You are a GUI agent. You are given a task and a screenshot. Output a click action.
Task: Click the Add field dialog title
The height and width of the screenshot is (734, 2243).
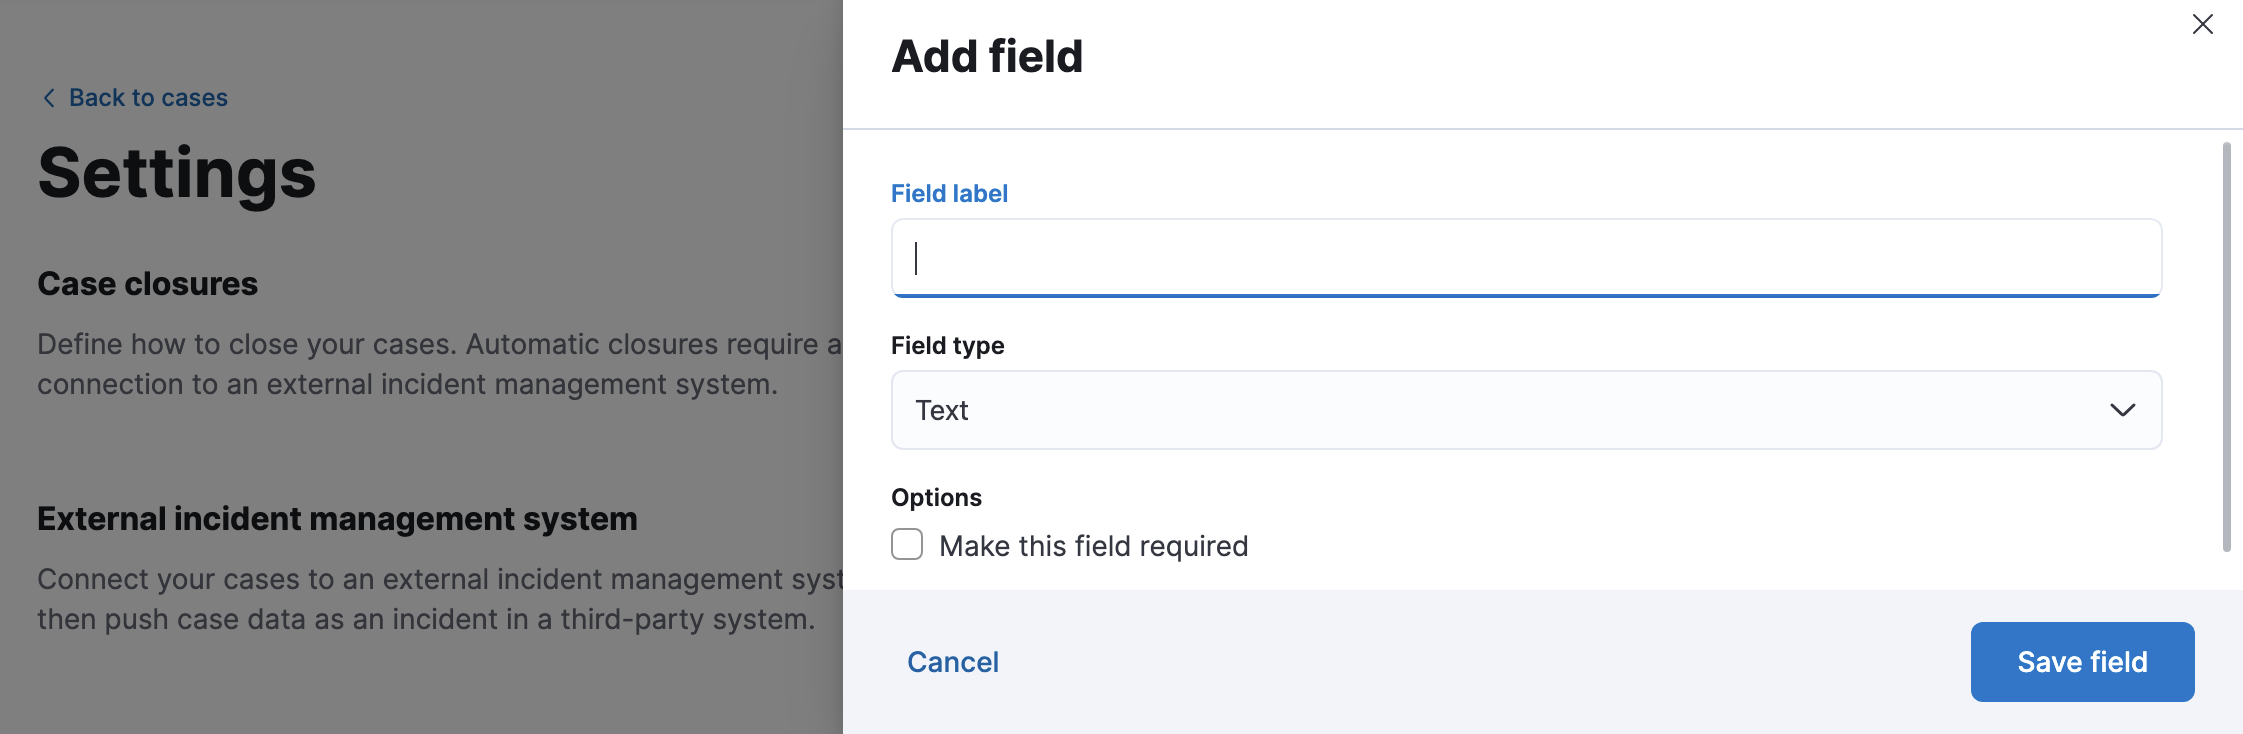coord(986,57)
